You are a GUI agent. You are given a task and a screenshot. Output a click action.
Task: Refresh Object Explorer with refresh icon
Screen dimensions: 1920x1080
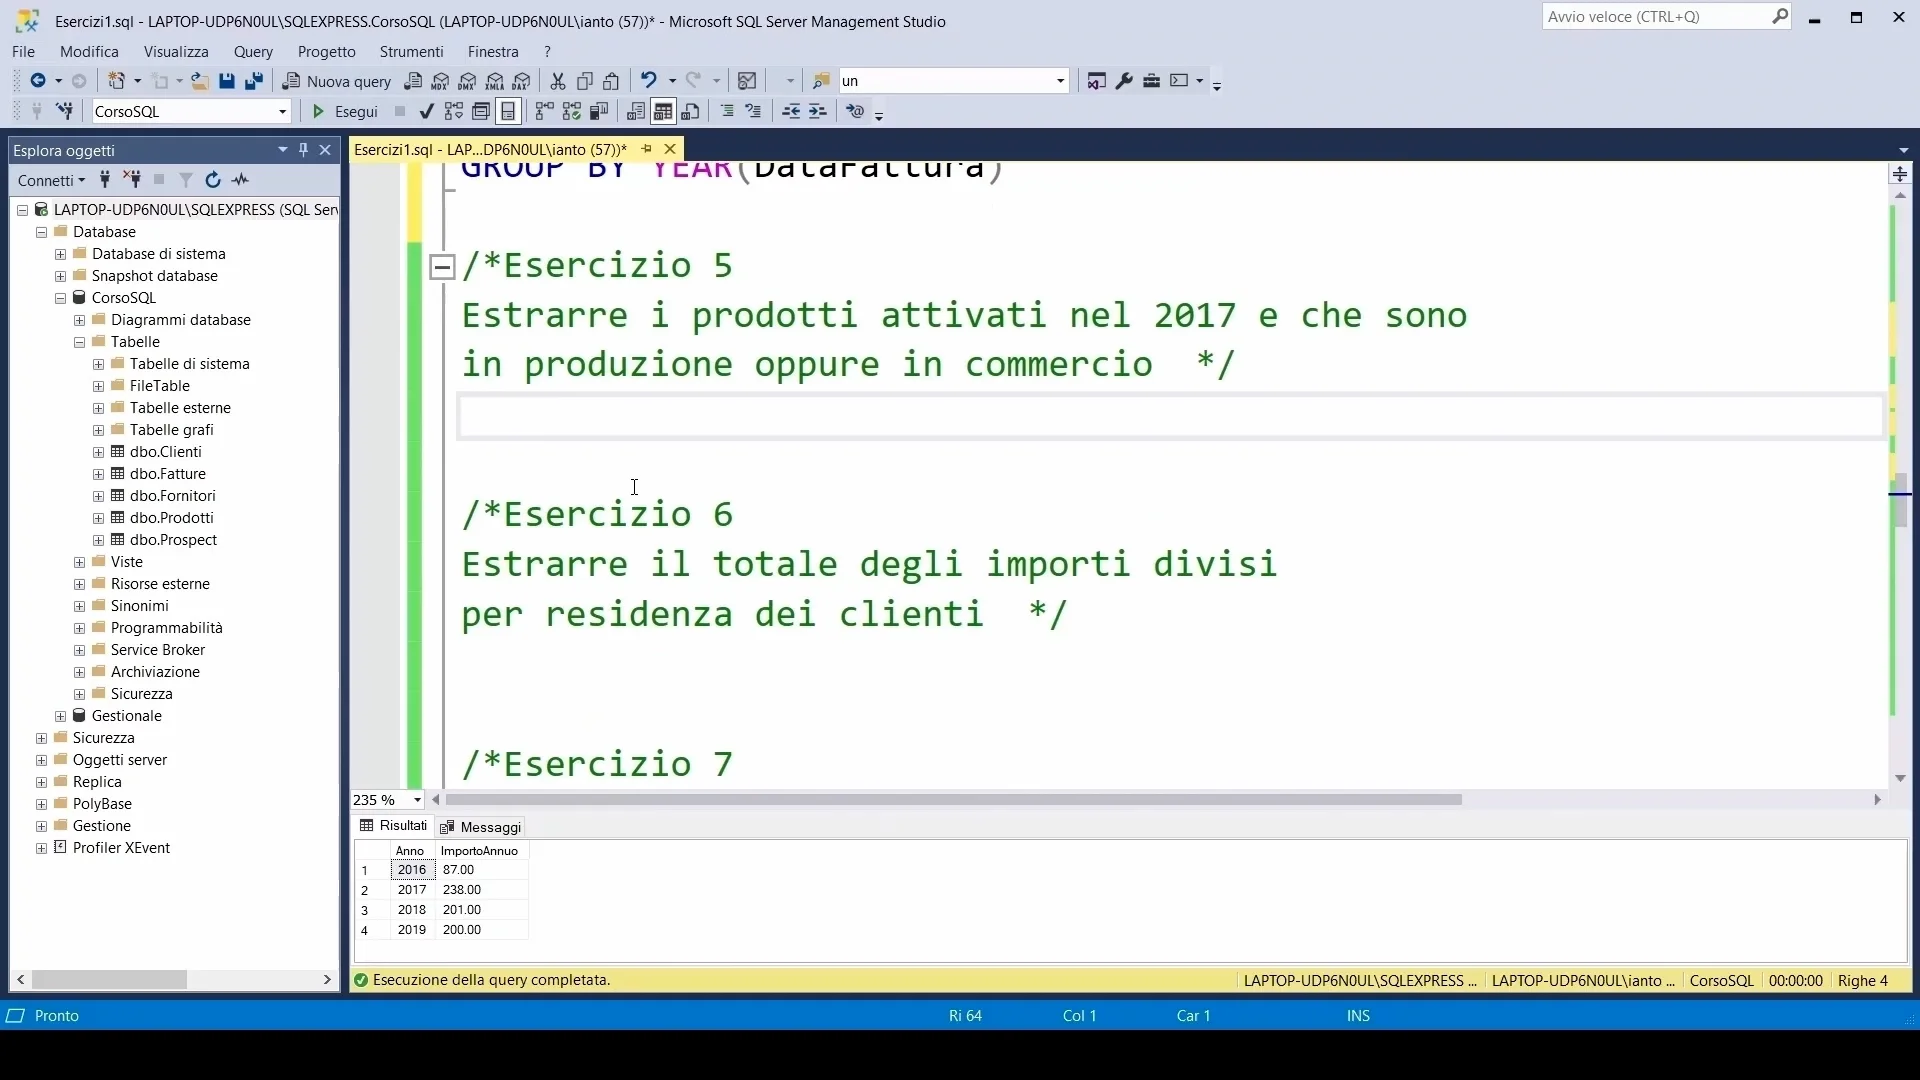click(213, 180)
